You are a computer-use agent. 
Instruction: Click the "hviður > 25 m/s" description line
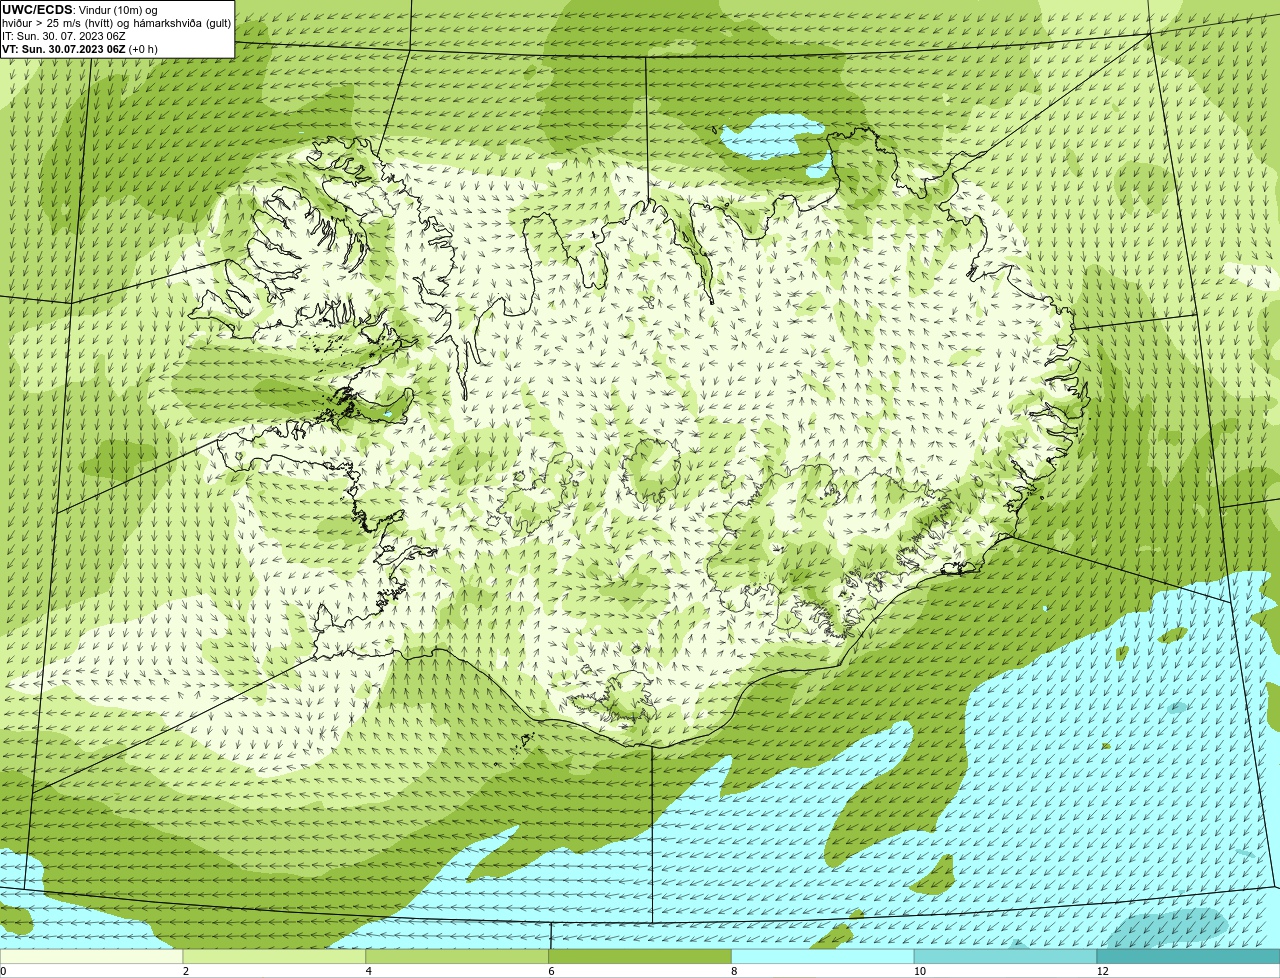click(x=117, y=22)
